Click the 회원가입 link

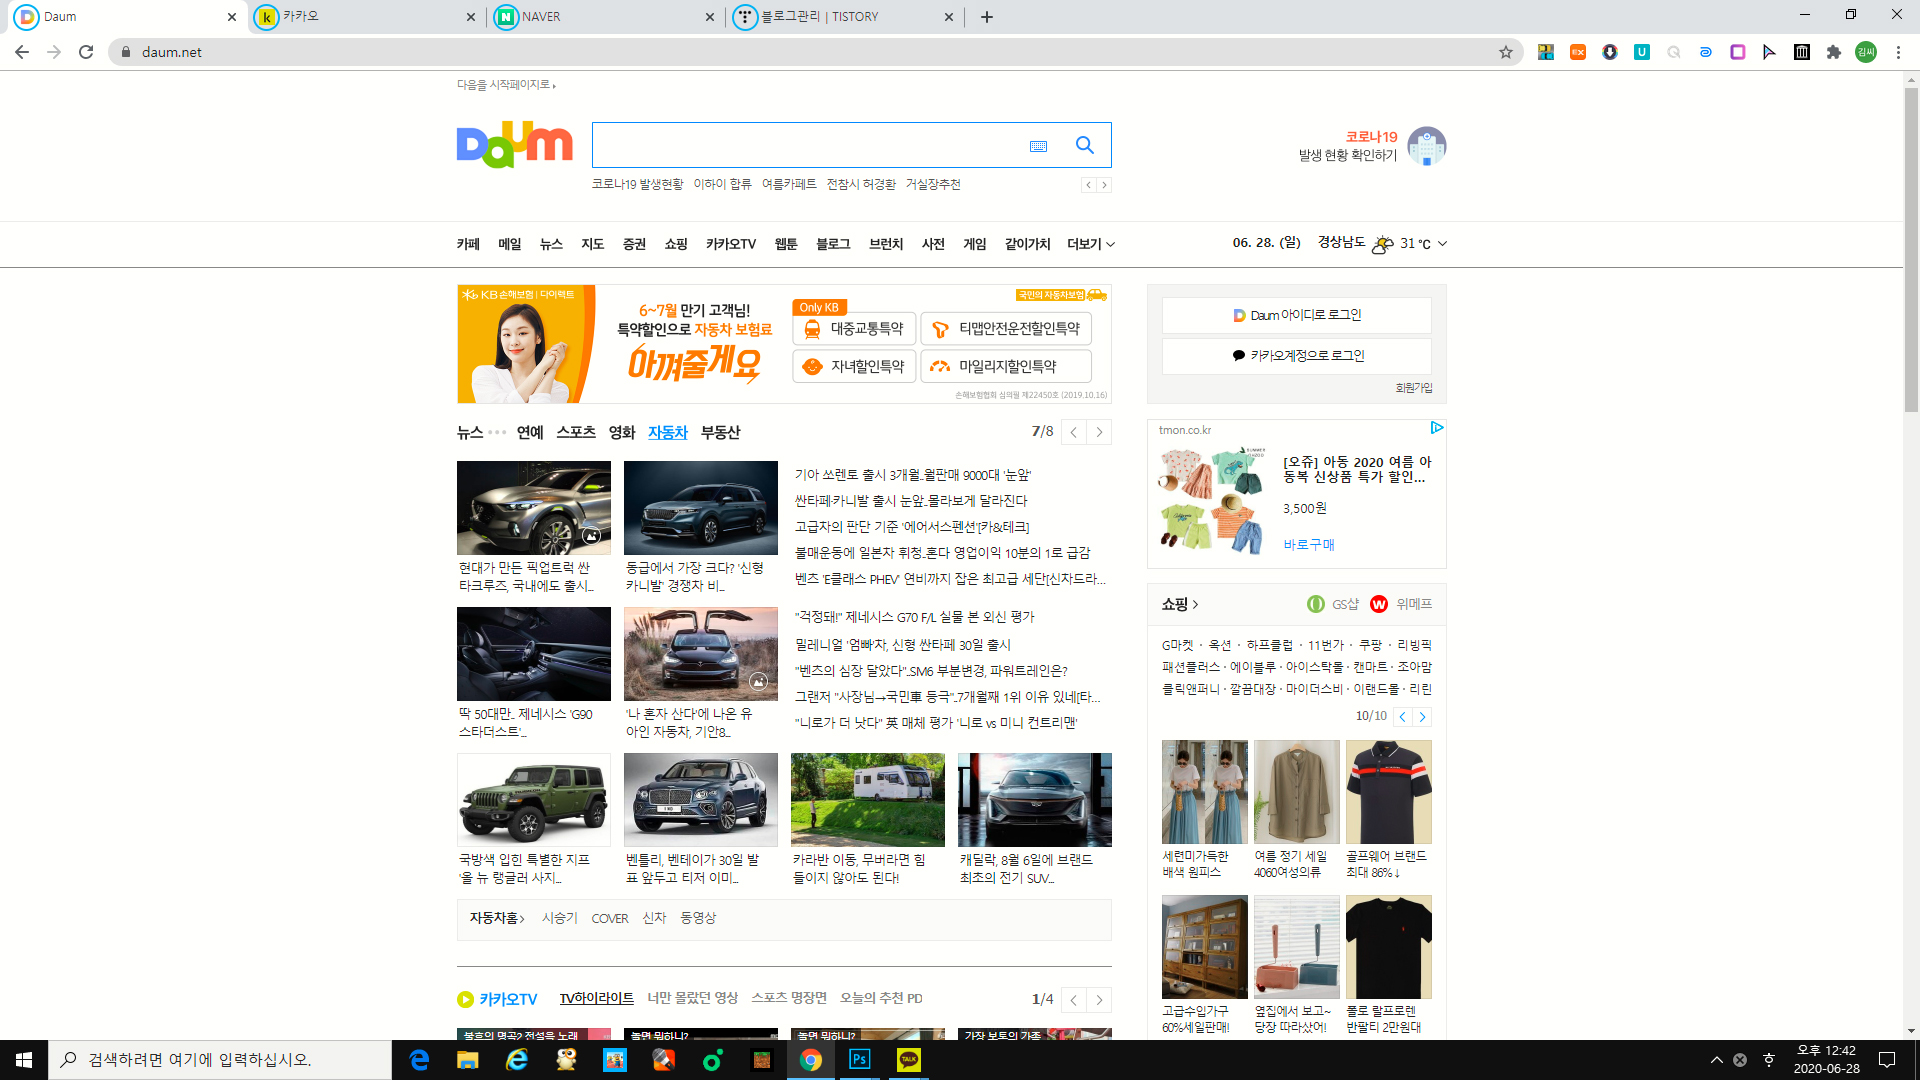[1414, 388]
